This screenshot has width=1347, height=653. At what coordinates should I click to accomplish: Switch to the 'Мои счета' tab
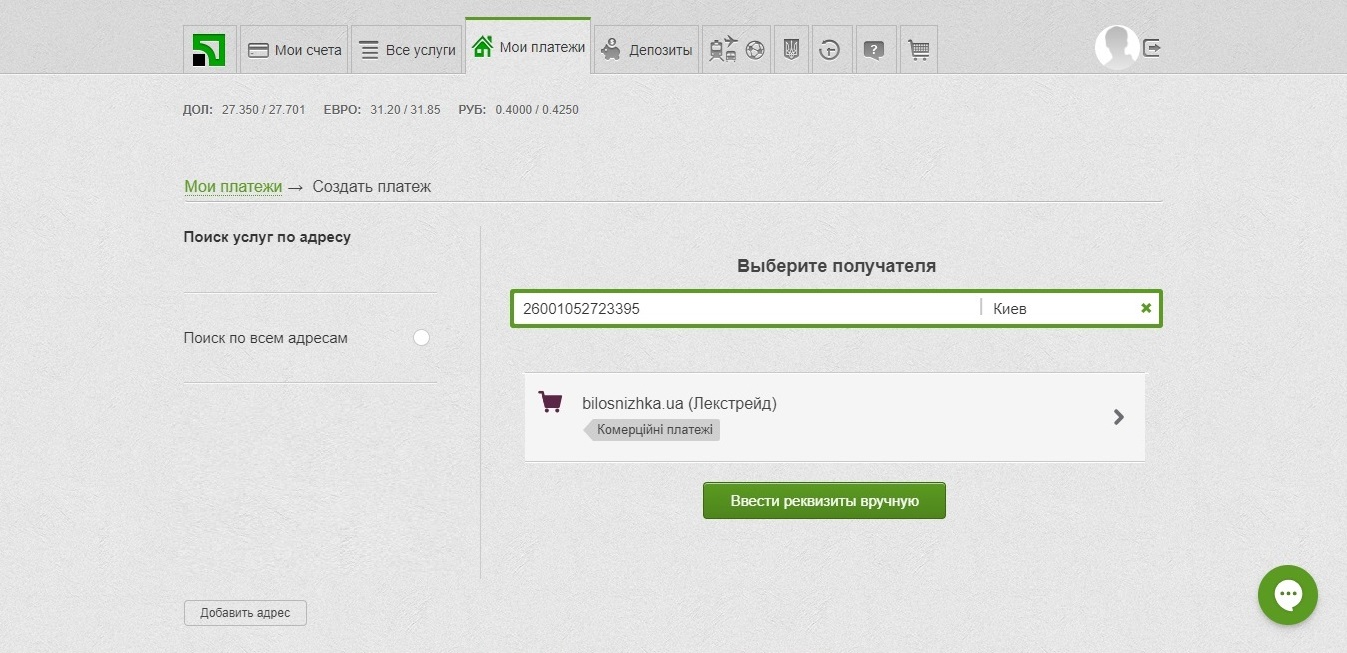294,50
